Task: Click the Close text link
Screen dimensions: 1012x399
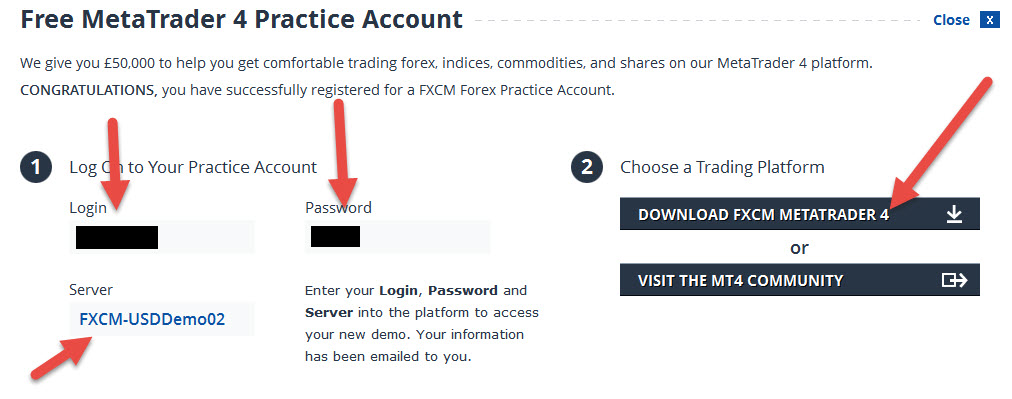Action: pos(951,20)
